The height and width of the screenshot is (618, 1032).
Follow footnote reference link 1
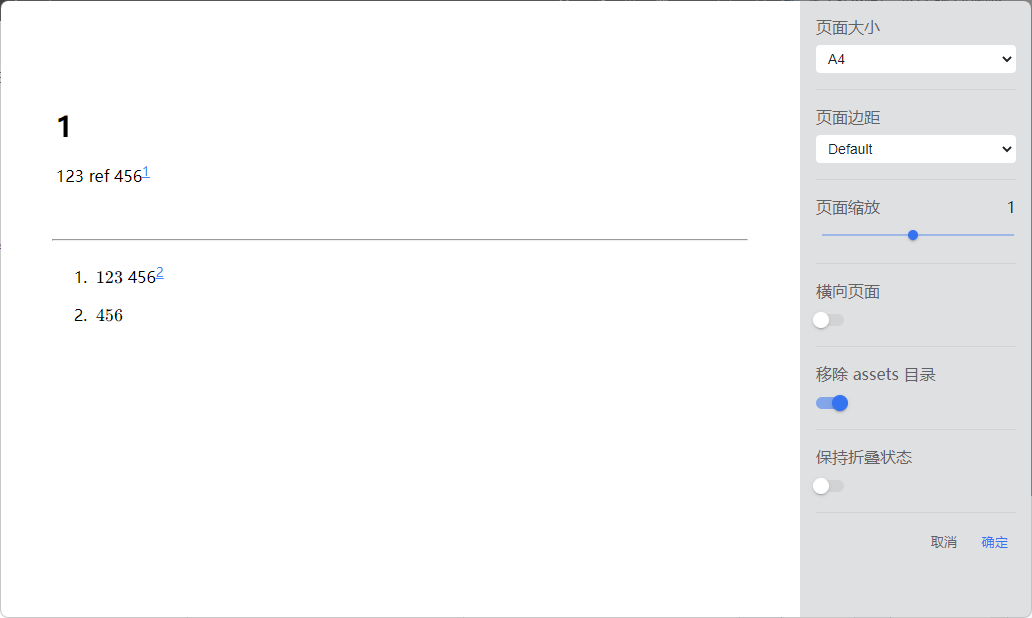(x=146, y=172)
